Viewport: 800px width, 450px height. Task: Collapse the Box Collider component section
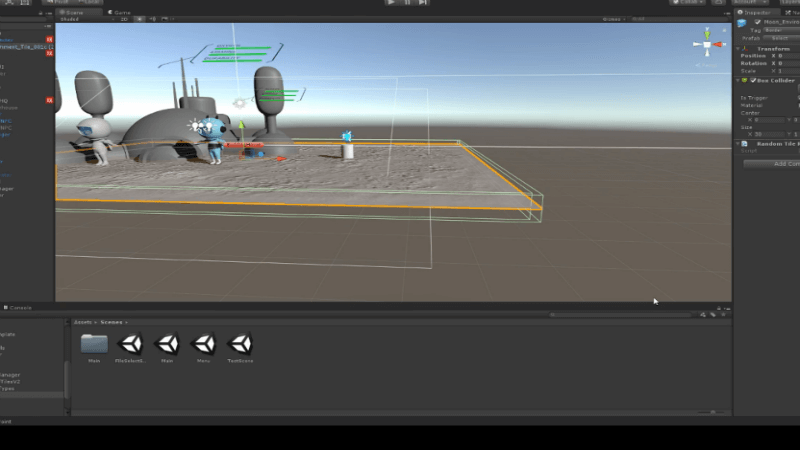tap(740, 80)
